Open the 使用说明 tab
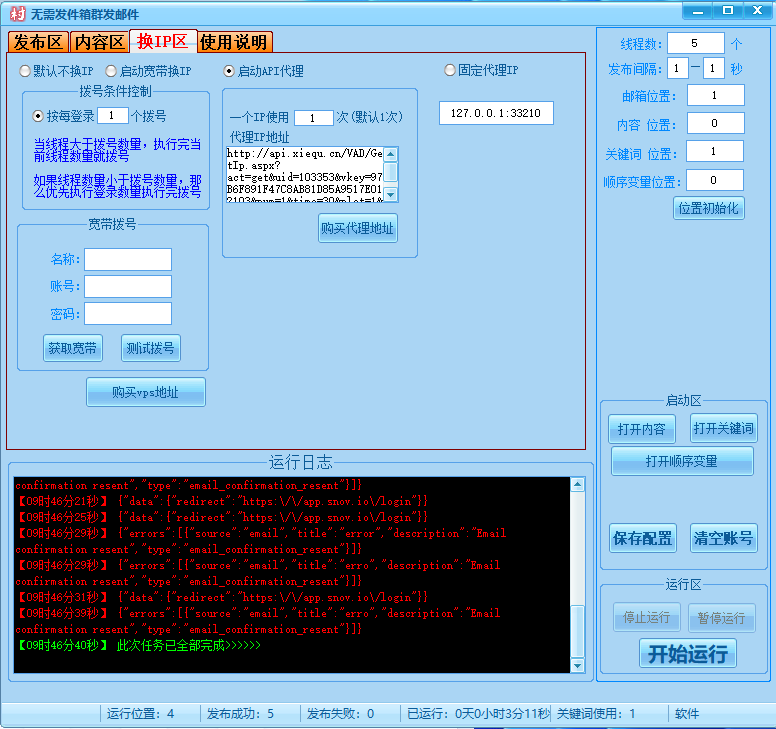Screen dimensions: 776x729 point(234,42)
